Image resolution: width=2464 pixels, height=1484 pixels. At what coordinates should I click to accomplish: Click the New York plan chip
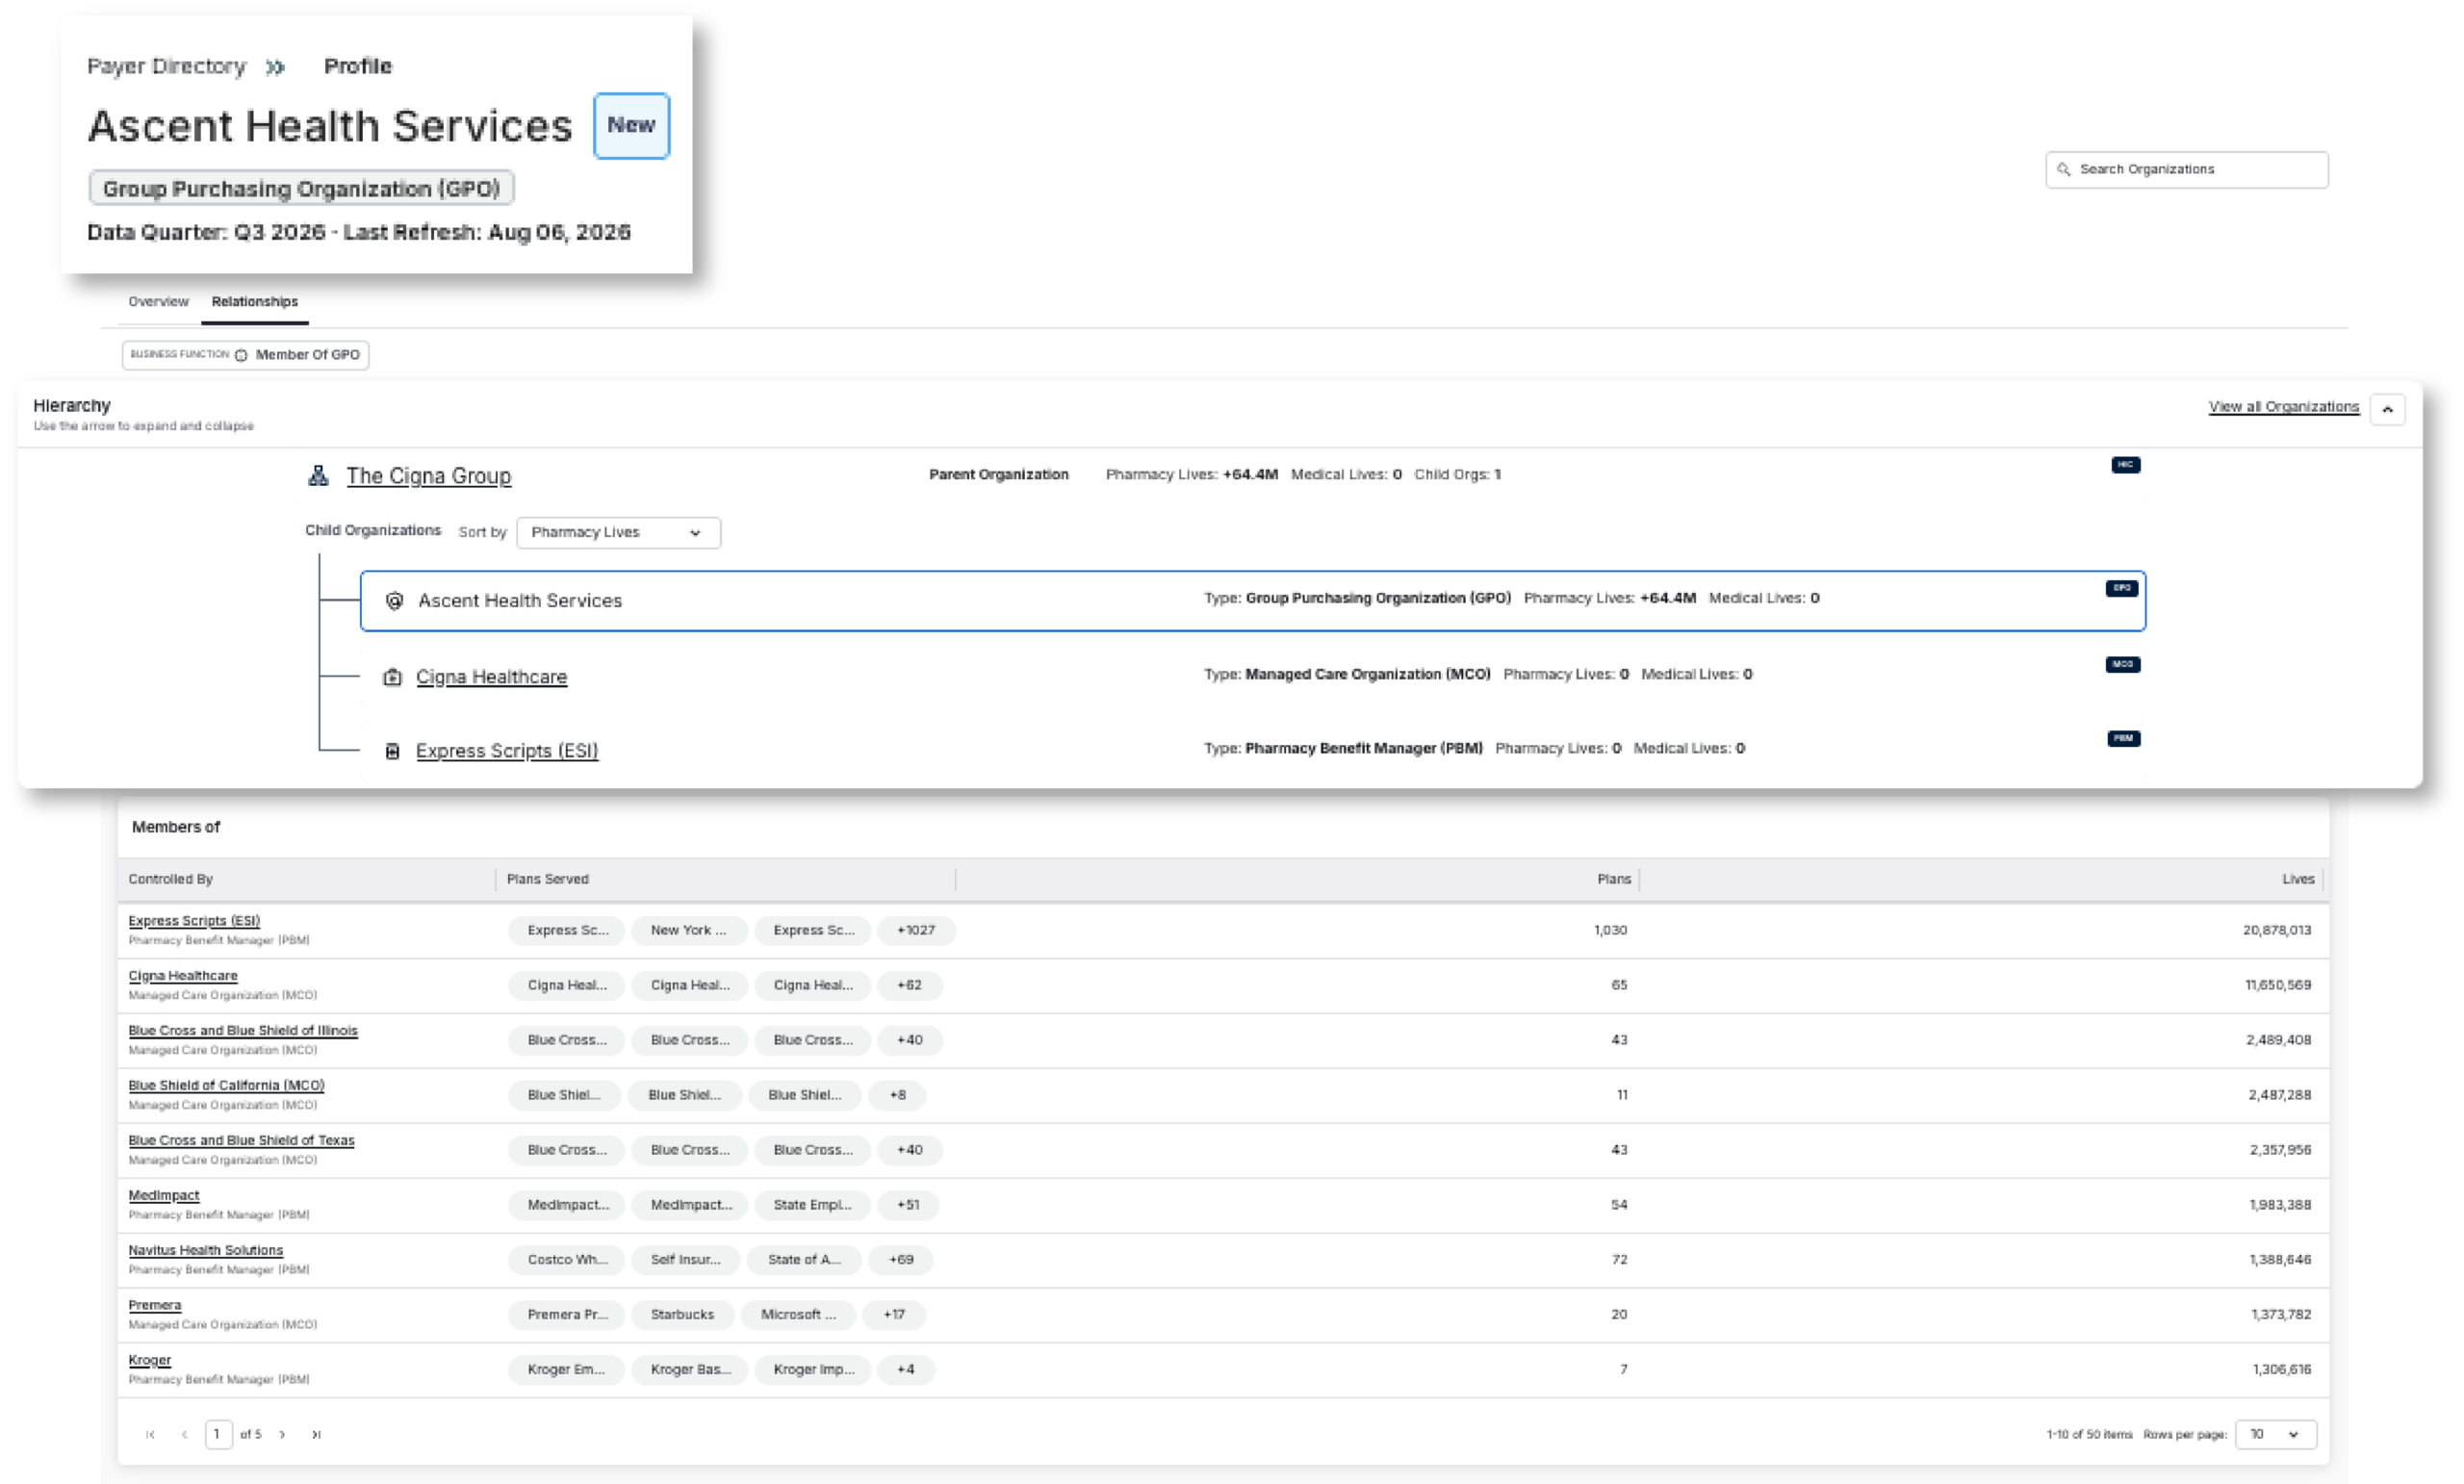pyautogui.click(x=689, y=930)
